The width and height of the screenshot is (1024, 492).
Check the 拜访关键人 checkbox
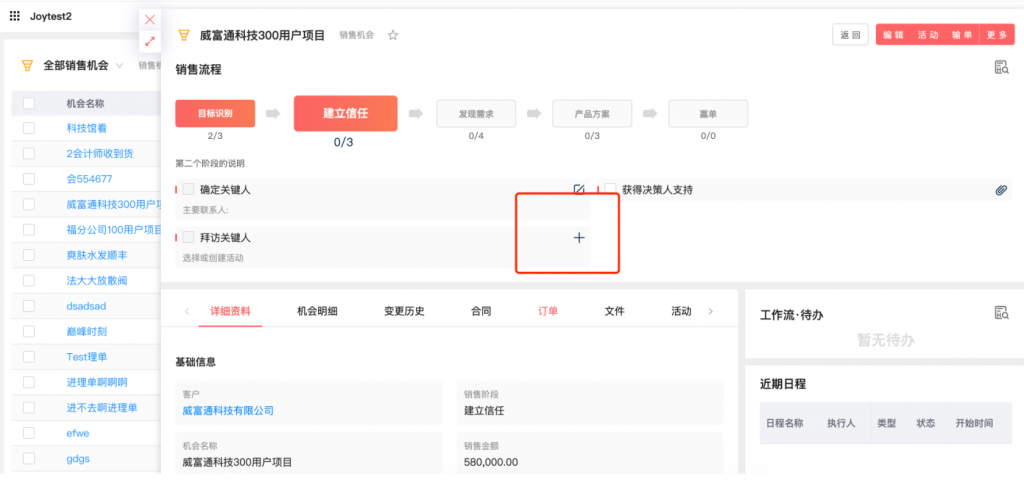point(189,238)
